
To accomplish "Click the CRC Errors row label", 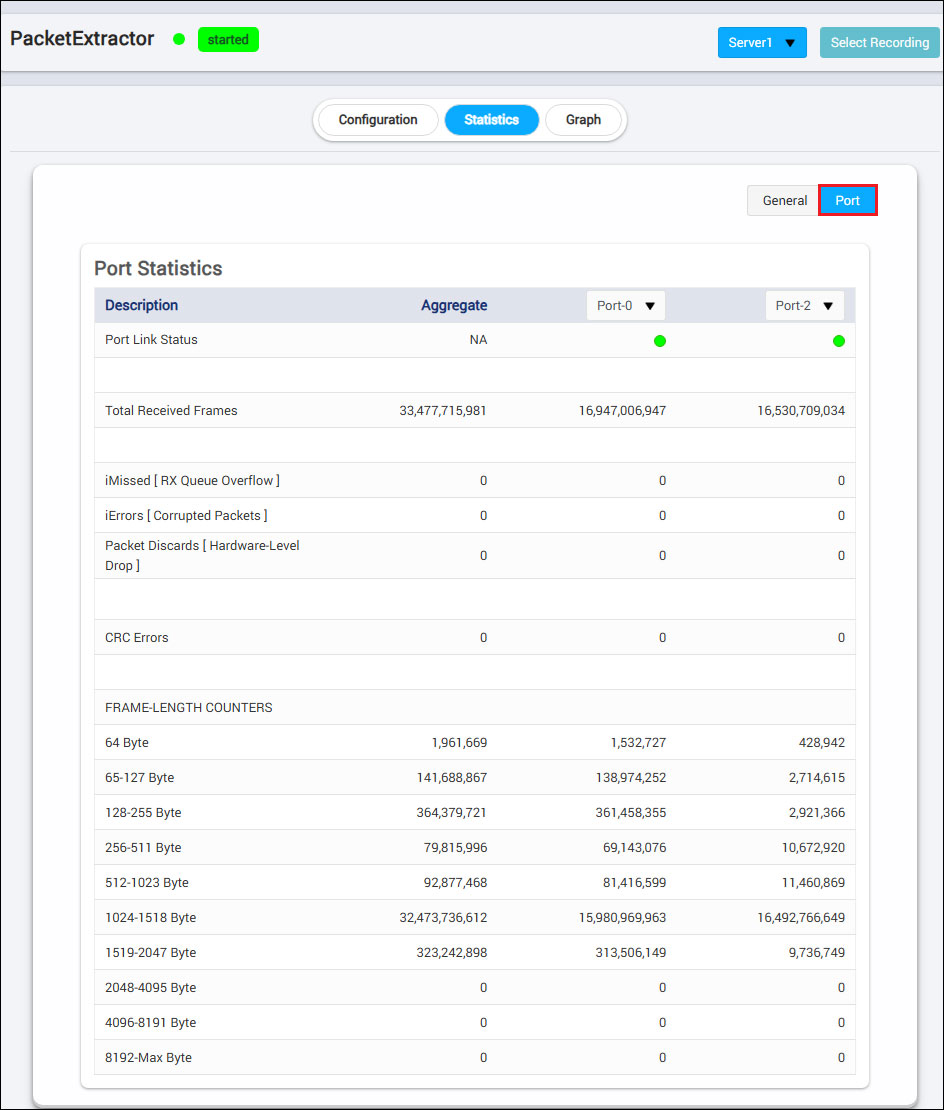I will (x=137, y=638).
